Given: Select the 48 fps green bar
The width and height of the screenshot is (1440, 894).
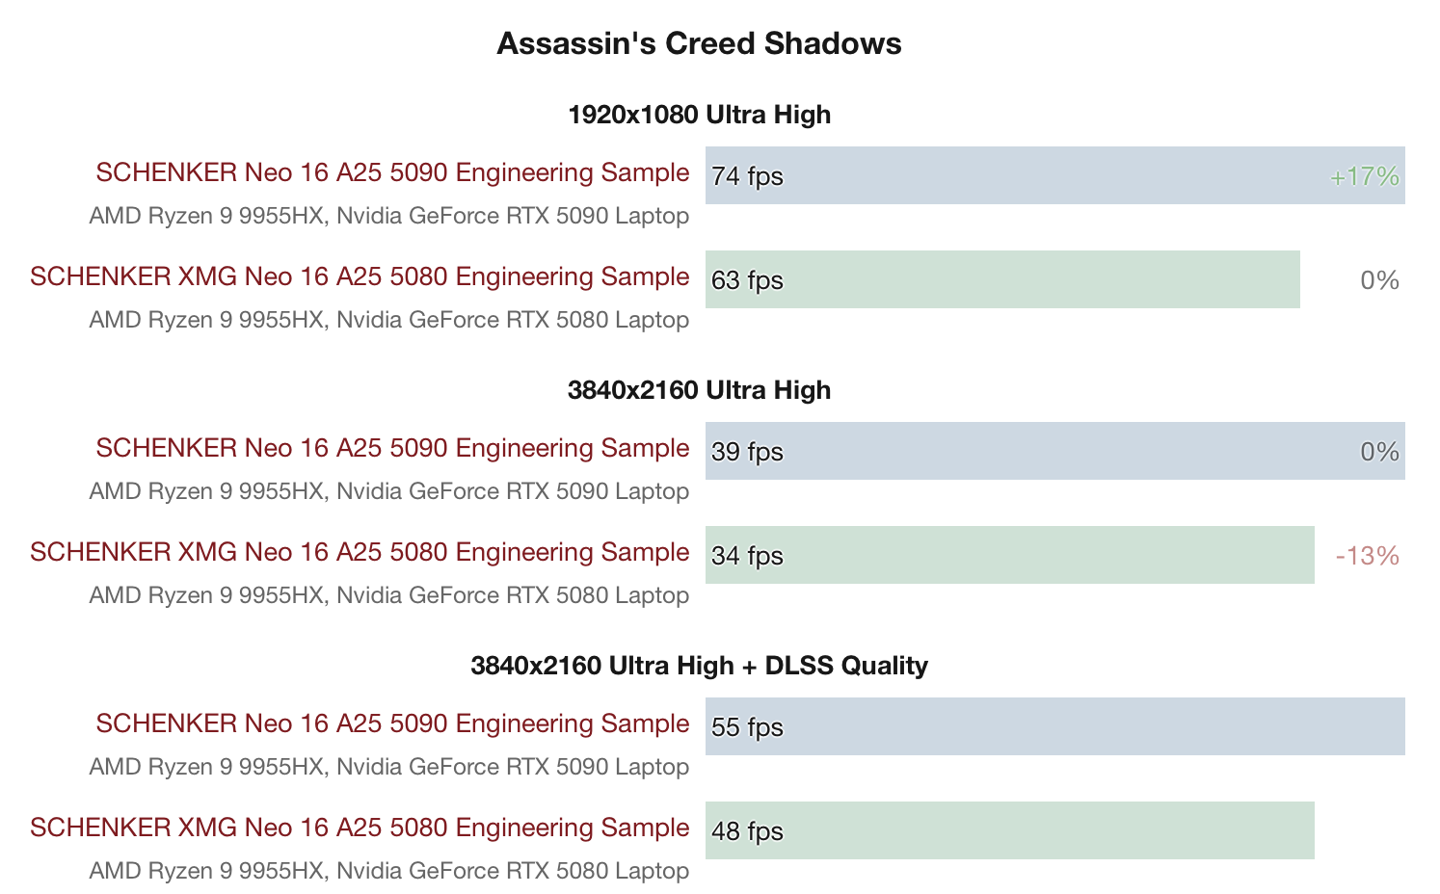Looking at the screenshot, I should [1009, 831].
